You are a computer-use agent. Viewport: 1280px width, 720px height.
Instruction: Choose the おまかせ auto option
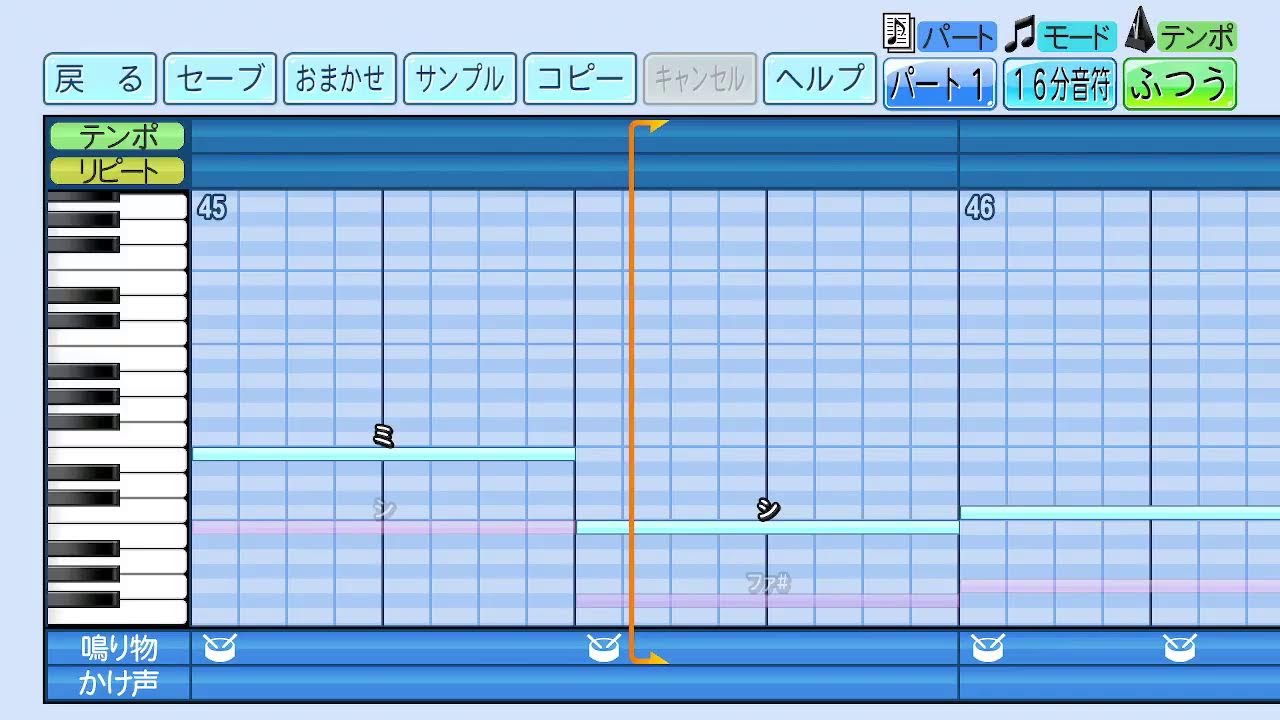[x=340, y=79]
